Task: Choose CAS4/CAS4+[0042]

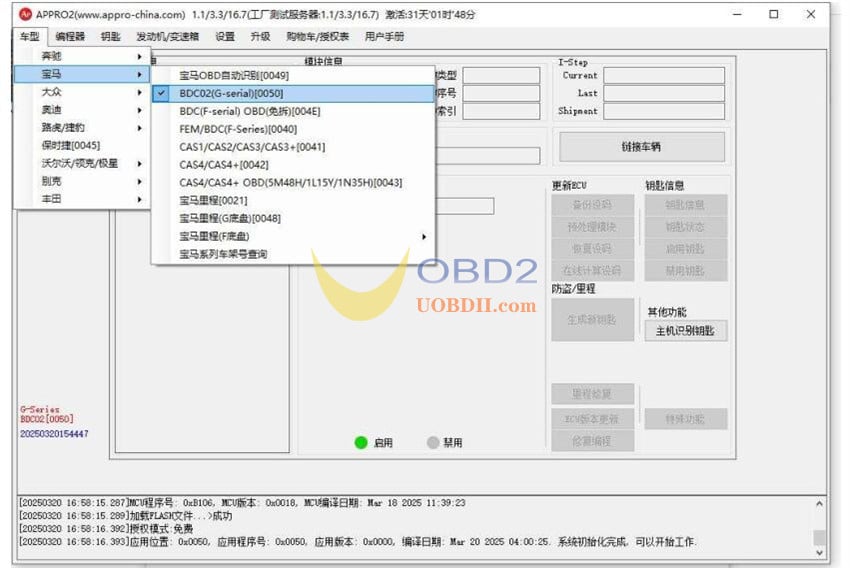Action: coord(293,165)
